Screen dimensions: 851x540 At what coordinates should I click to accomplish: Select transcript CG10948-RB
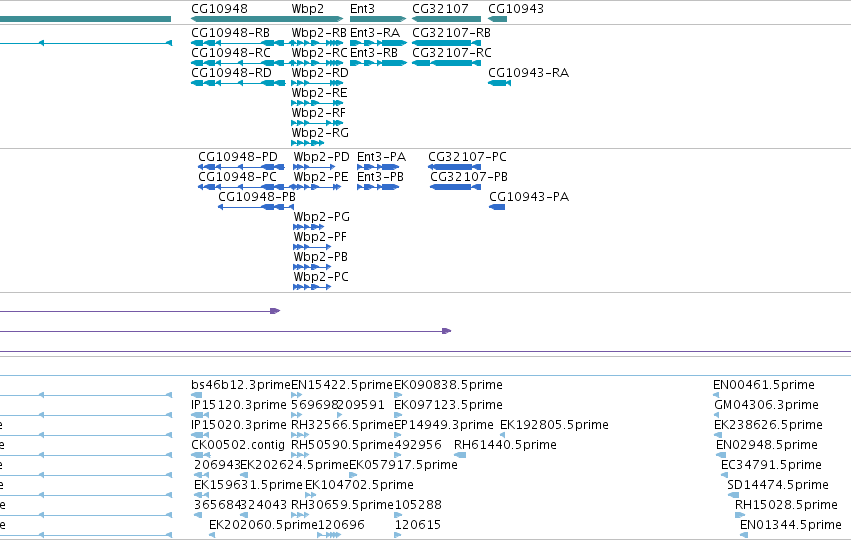(230, 33)
